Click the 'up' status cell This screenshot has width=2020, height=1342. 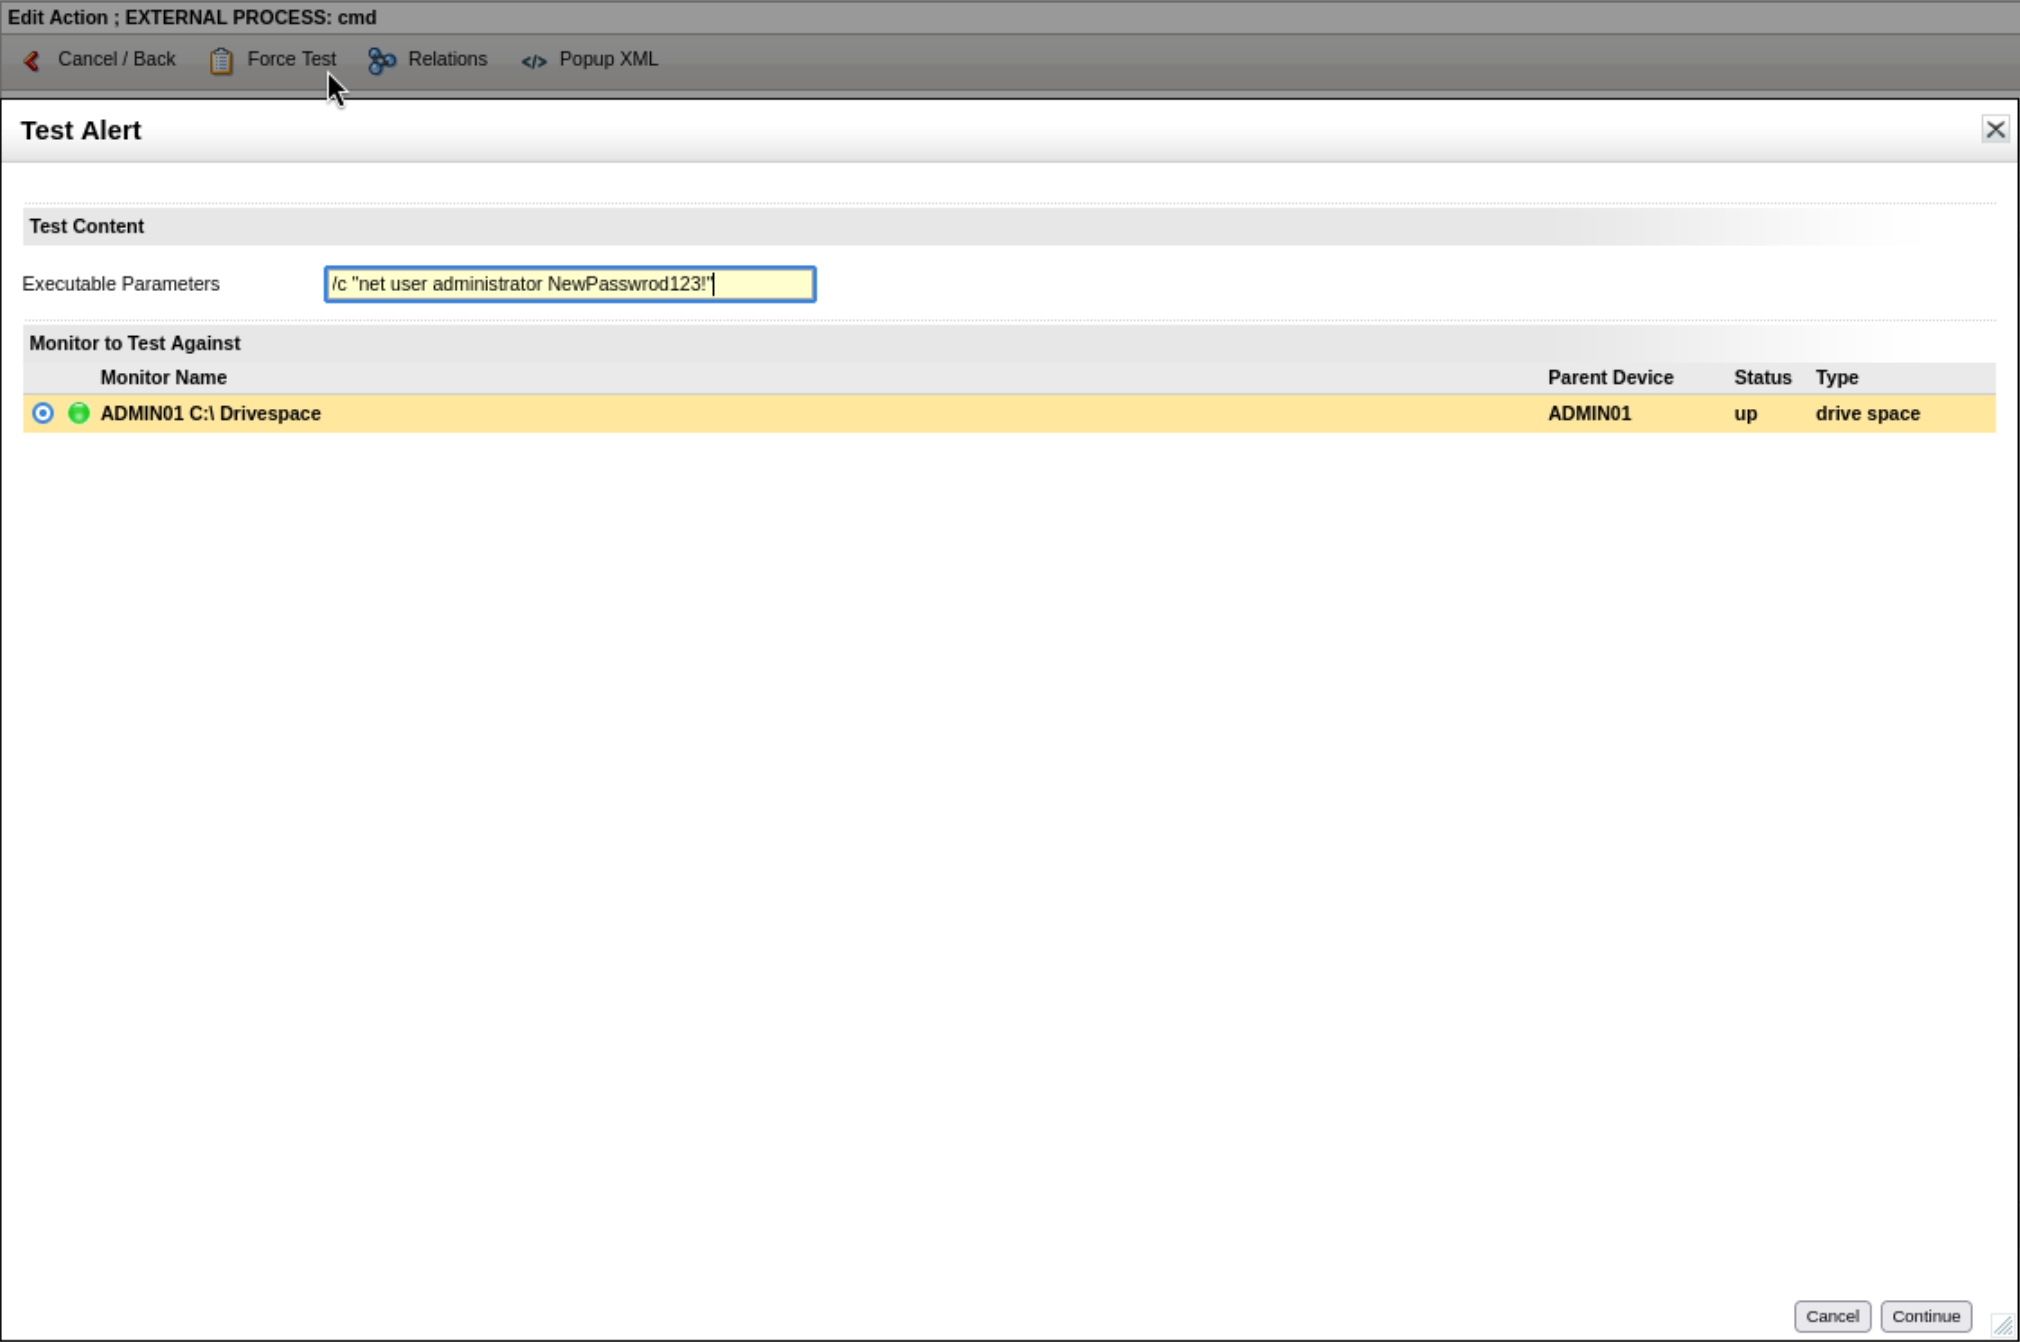click(x=1745, y=413)
